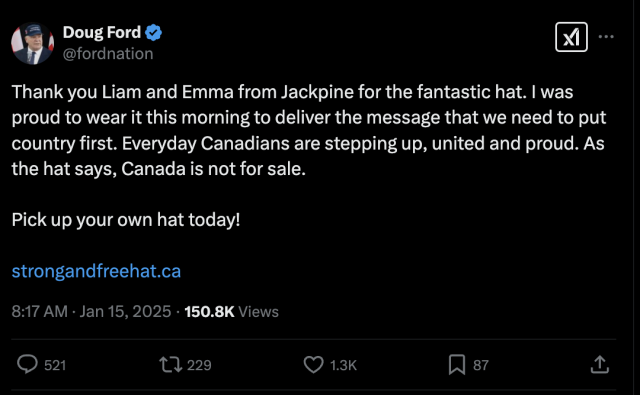Click the 8:17 AM timestamp
The width and height of the screenshot is (640, 395).
40,311
